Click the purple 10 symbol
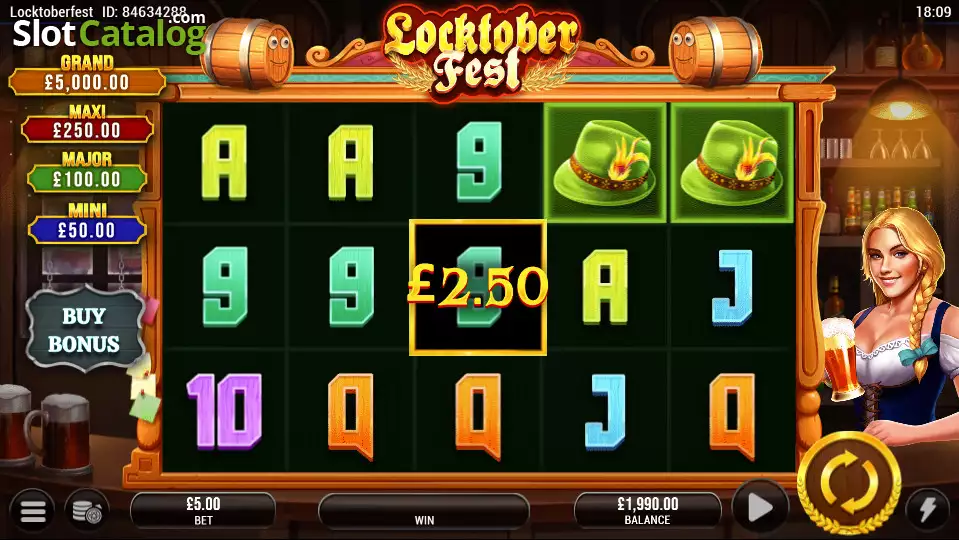This screenshot has height=540, width=959. coord(224,410)
